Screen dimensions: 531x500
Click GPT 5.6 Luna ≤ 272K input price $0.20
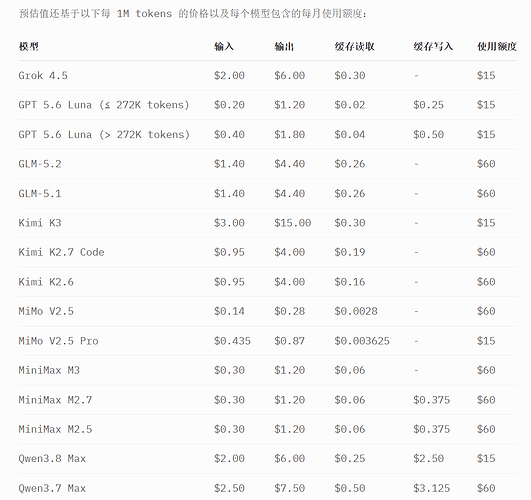click(229, 105)
